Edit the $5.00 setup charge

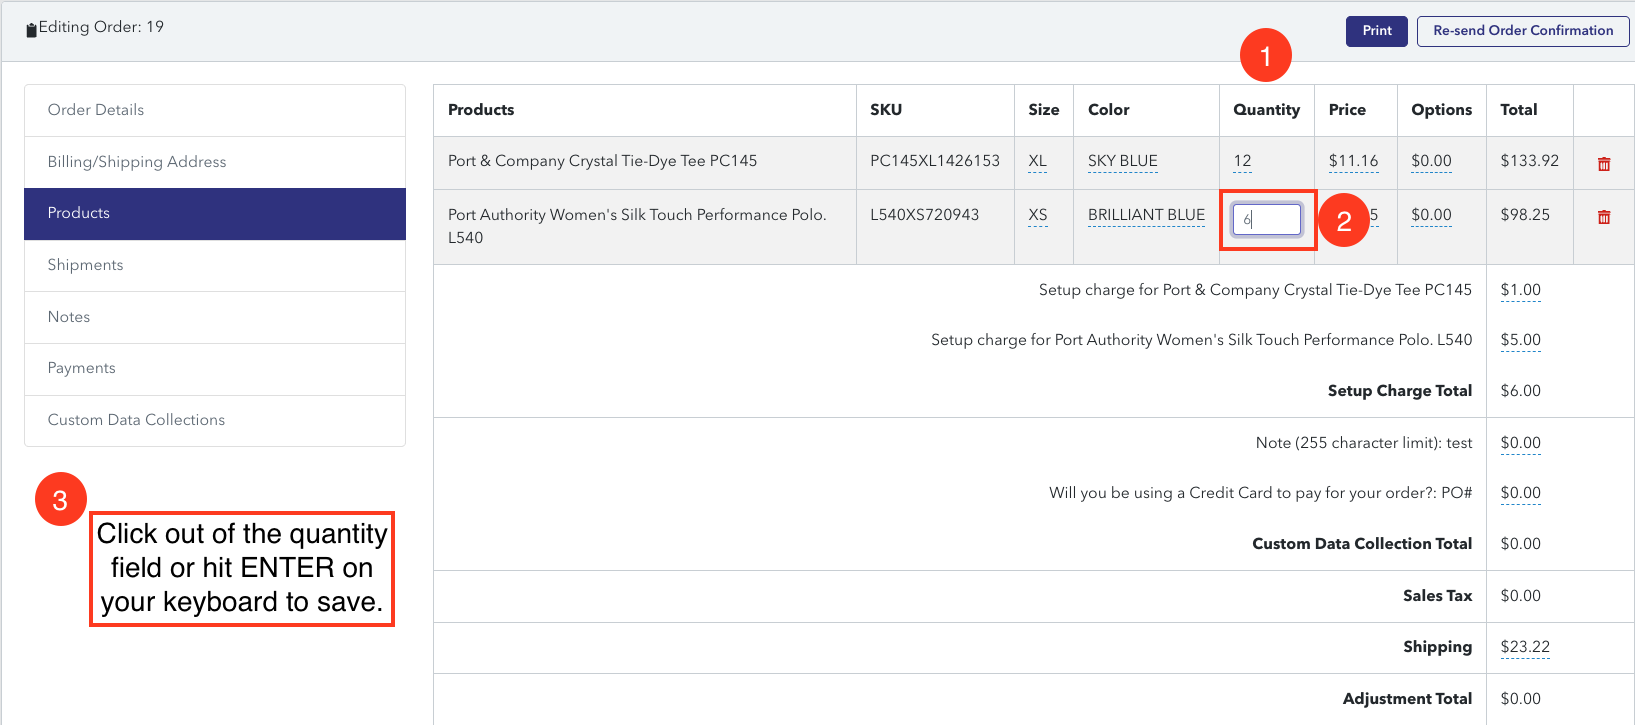point(1520,340)
